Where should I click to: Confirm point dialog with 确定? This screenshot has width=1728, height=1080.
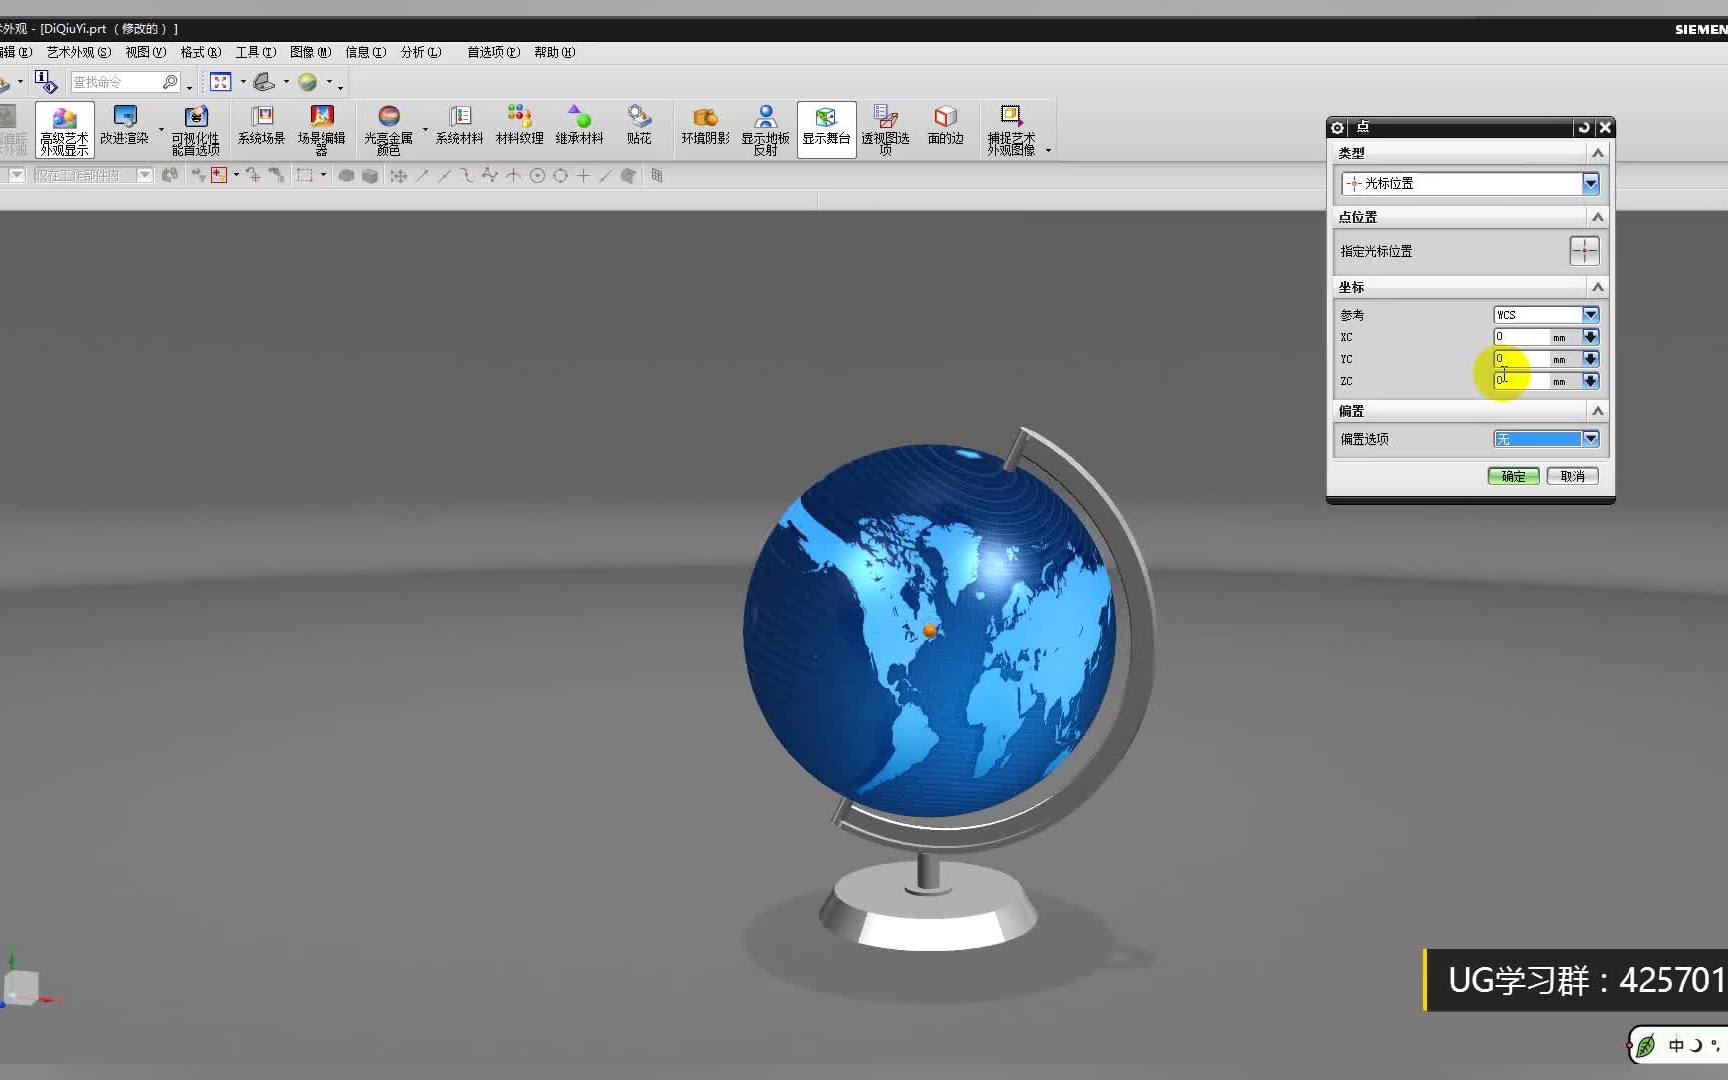coord(1513,476)
